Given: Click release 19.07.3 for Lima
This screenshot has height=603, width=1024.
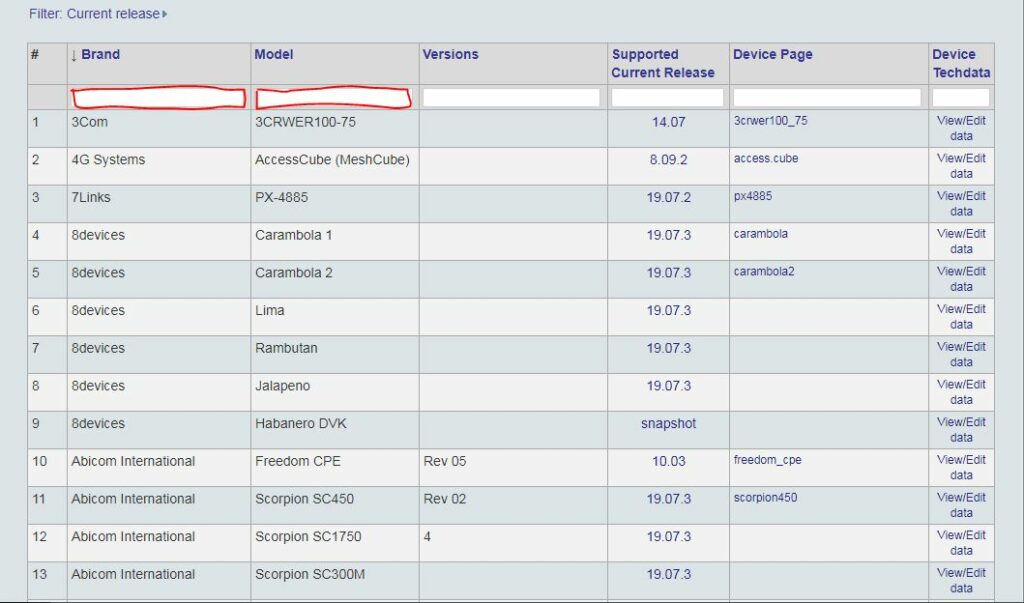Looking at the screenshot, I should click(668, 310).
